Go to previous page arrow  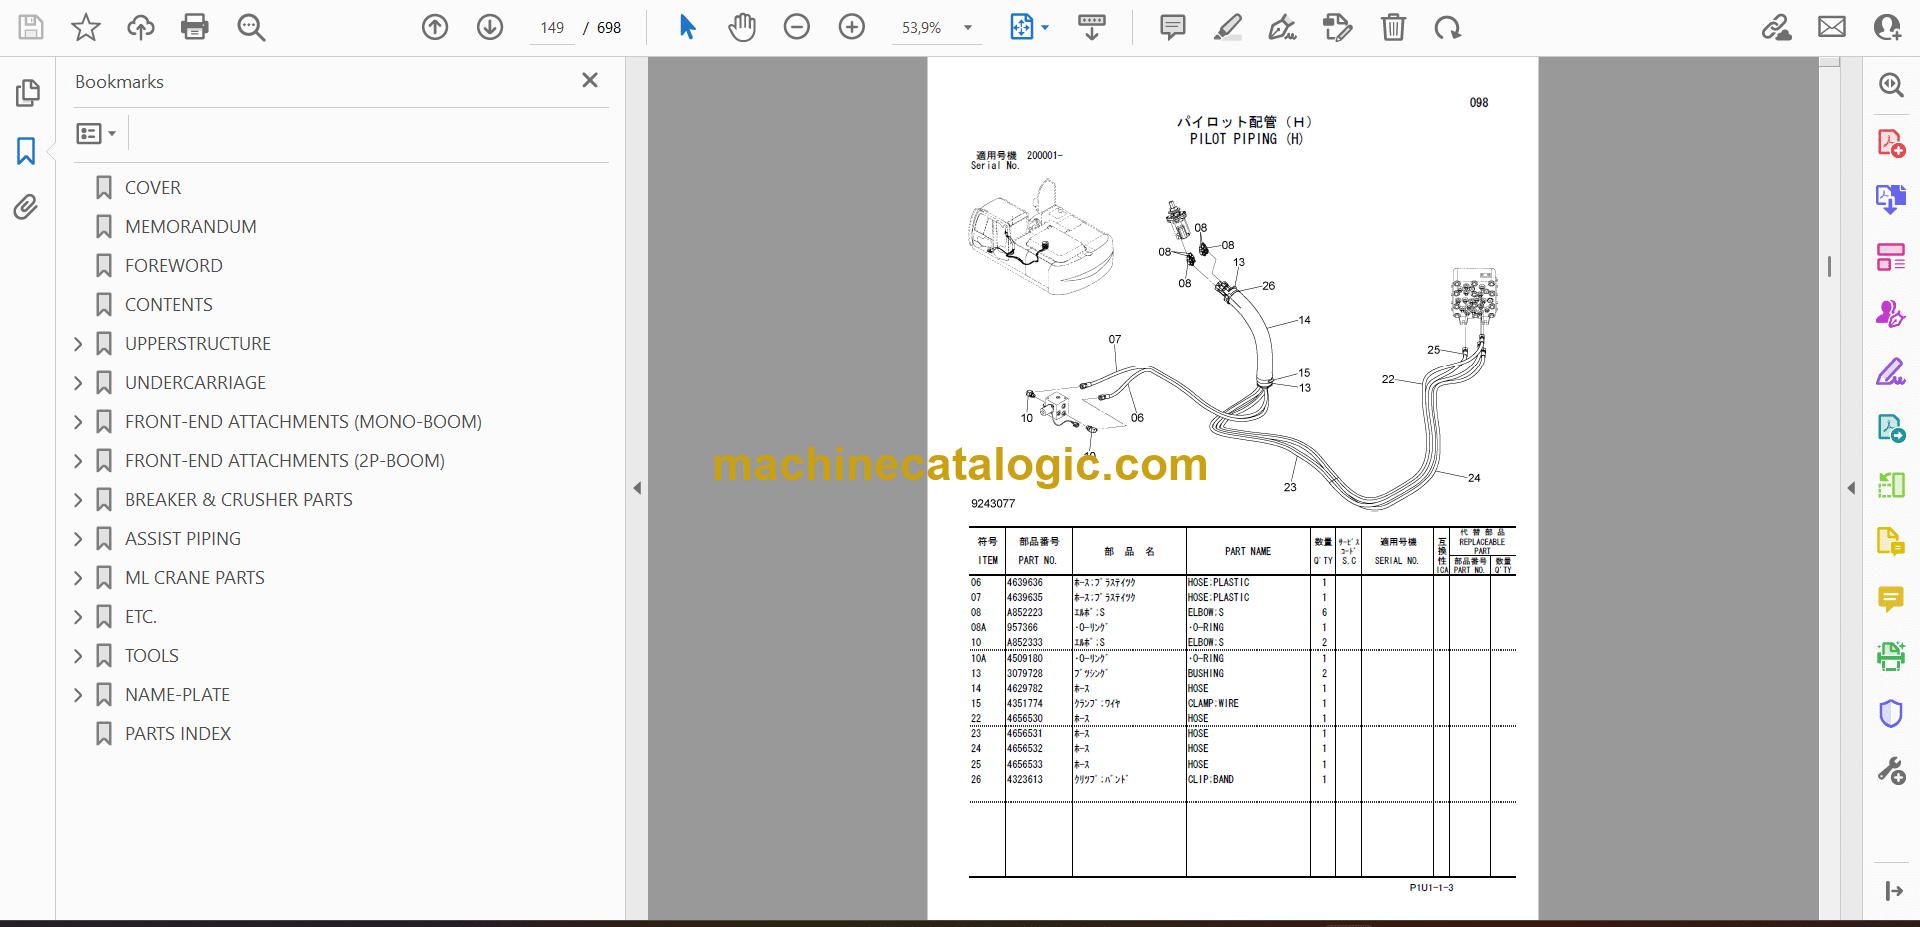tap(435, 27)
